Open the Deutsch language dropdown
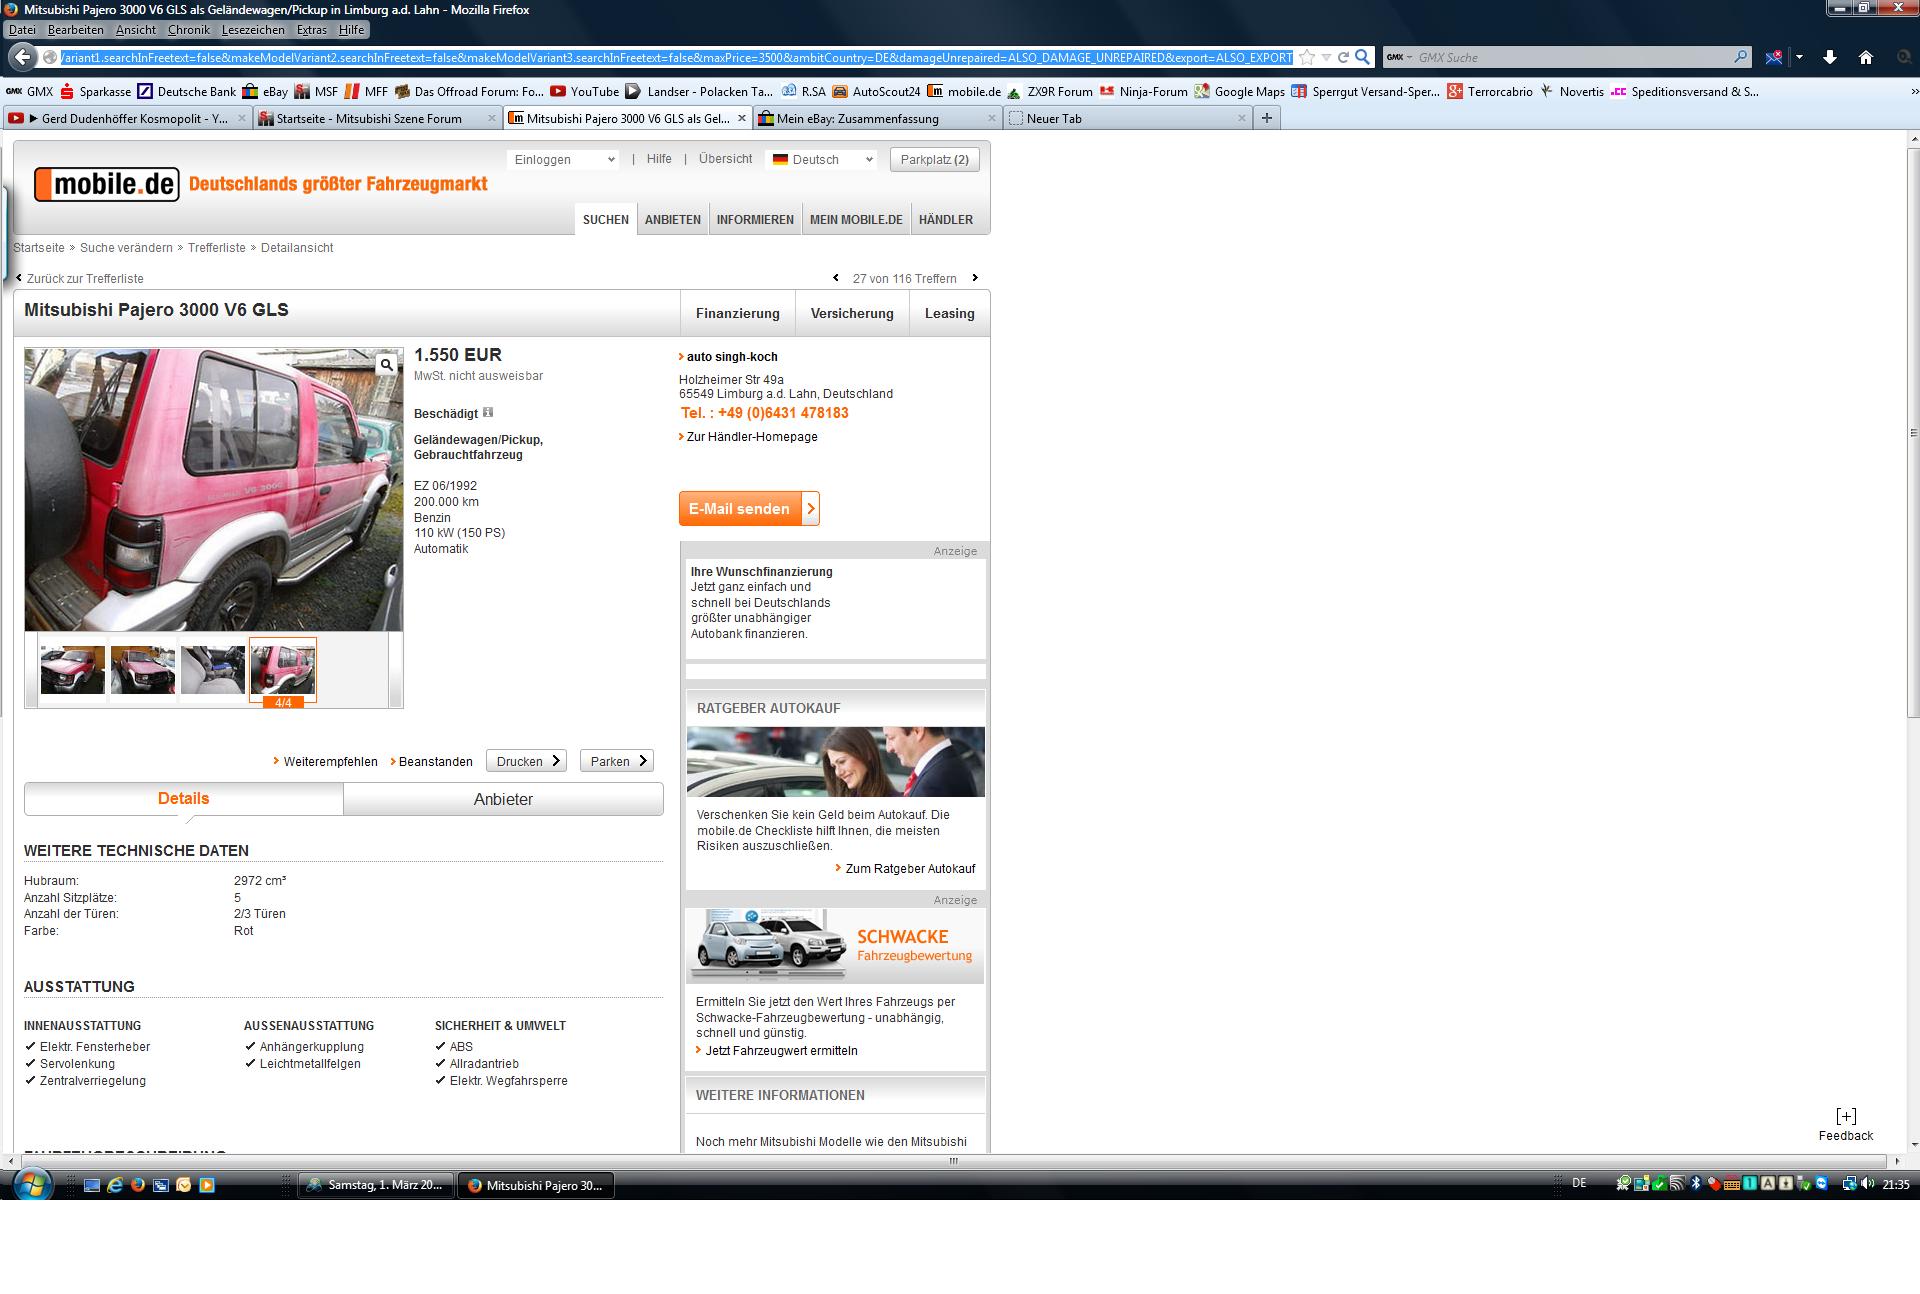Screen dimensions: 1920x1294 822,160
